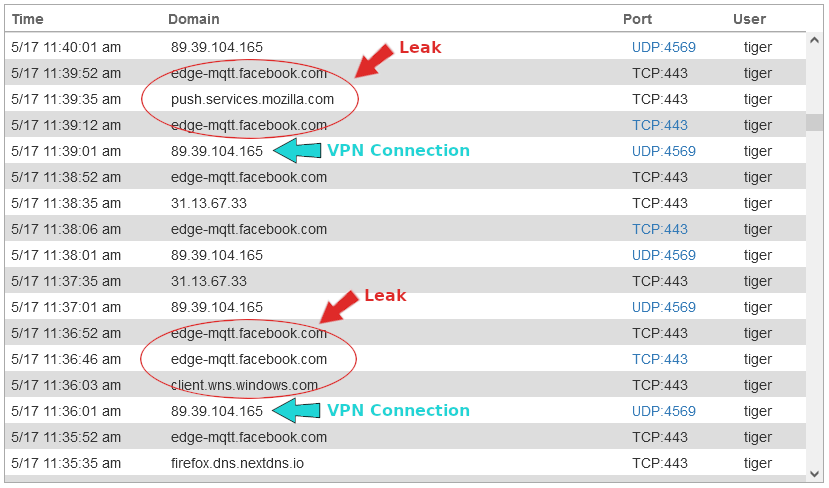Open UDP:4569 link at 11:40:01 am

663,47
